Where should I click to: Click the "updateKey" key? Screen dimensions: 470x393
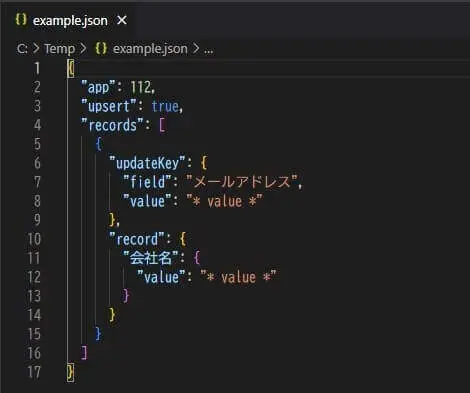[x=147, y=163]
